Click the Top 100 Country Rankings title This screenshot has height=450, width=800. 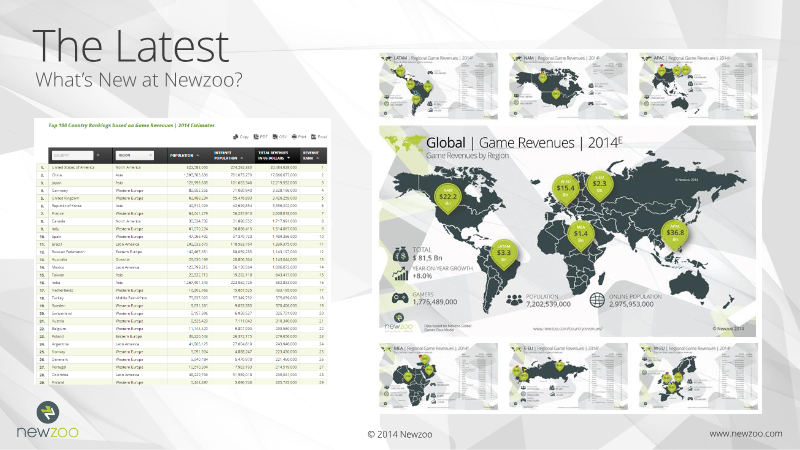click(x=132, y=125)
